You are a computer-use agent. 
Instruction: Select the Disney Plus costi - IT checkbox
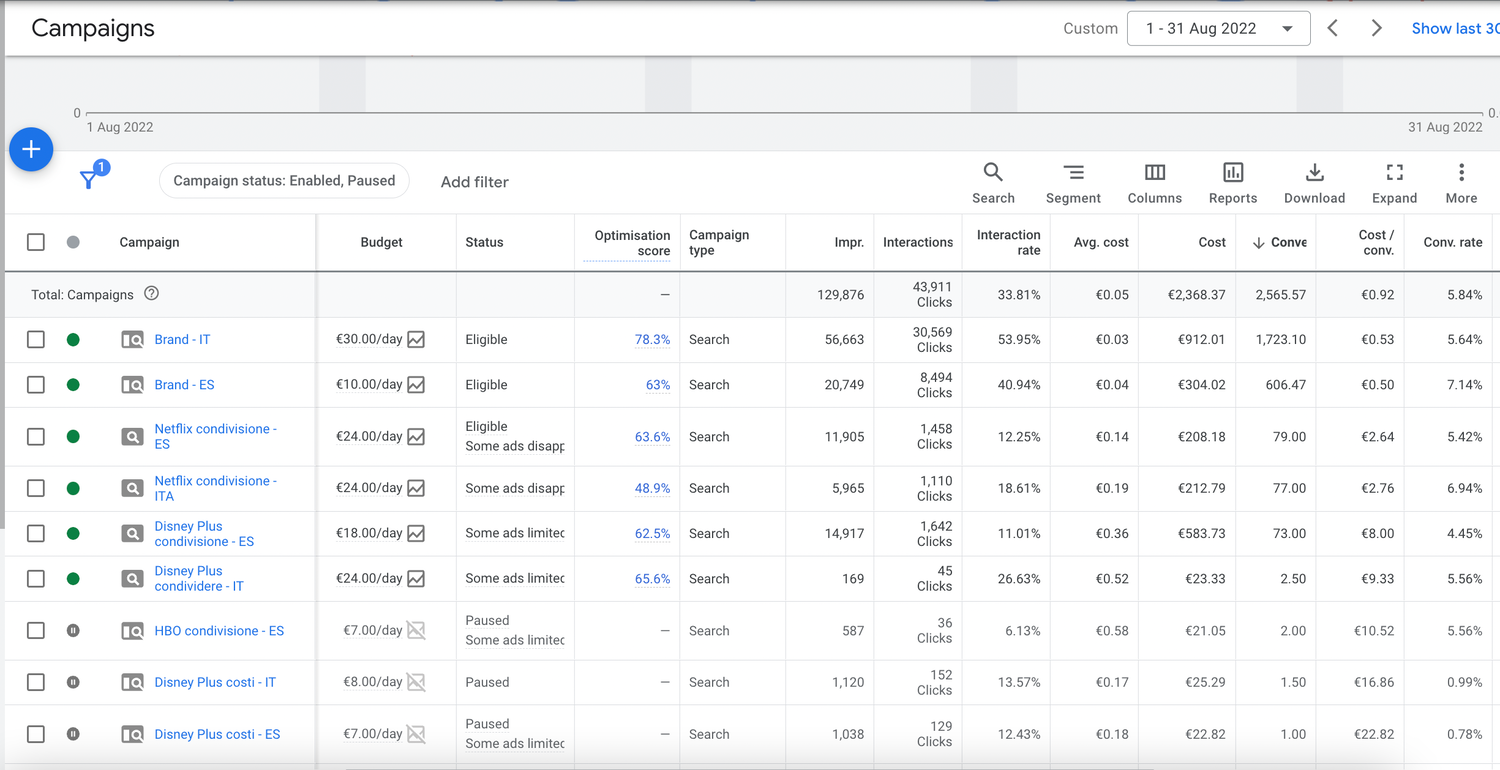[36, 683]
